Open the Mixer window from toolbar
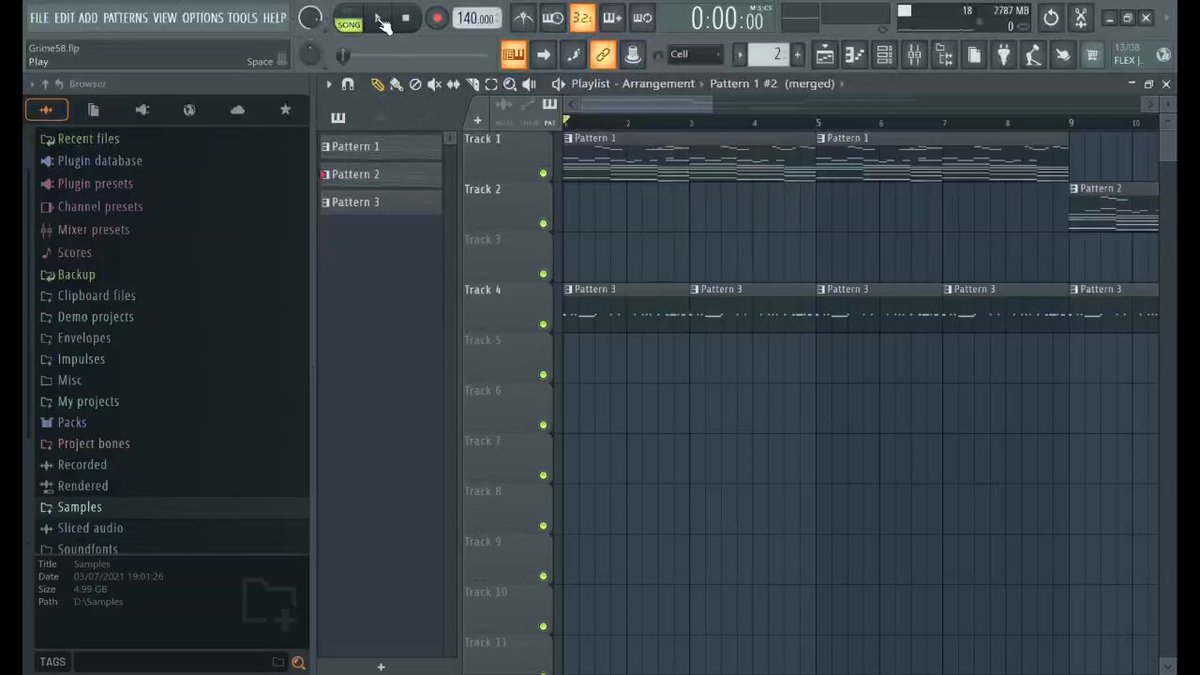This screenshot has width=1200, height=675. coord(914,55)
